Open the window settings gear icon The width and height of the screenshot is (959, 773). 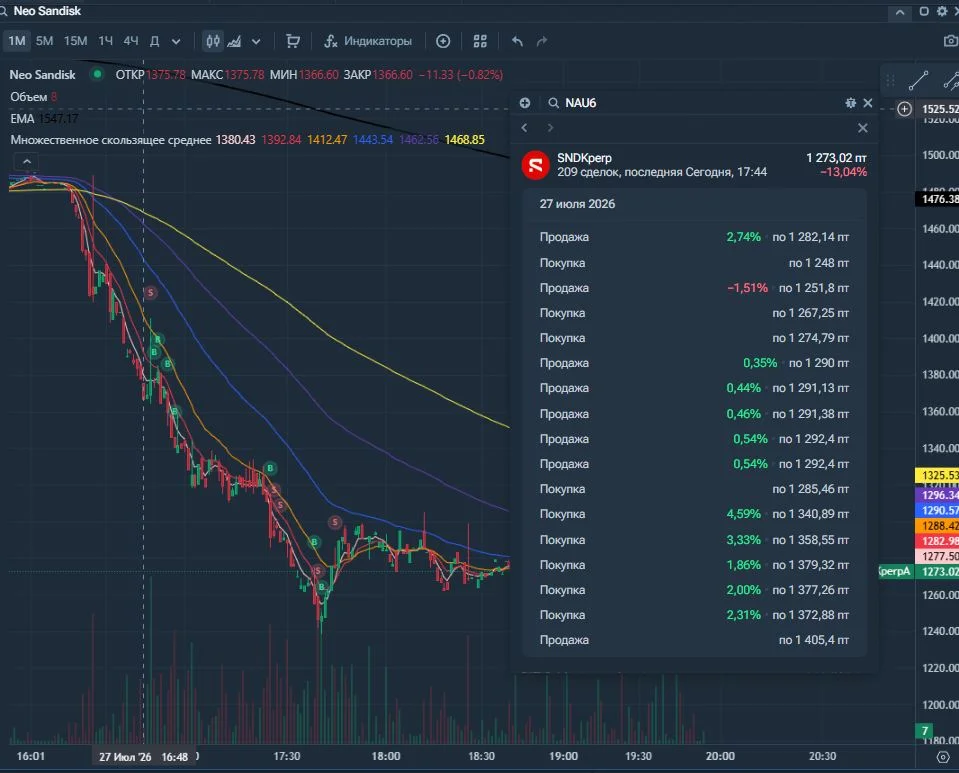coord(942,11)
